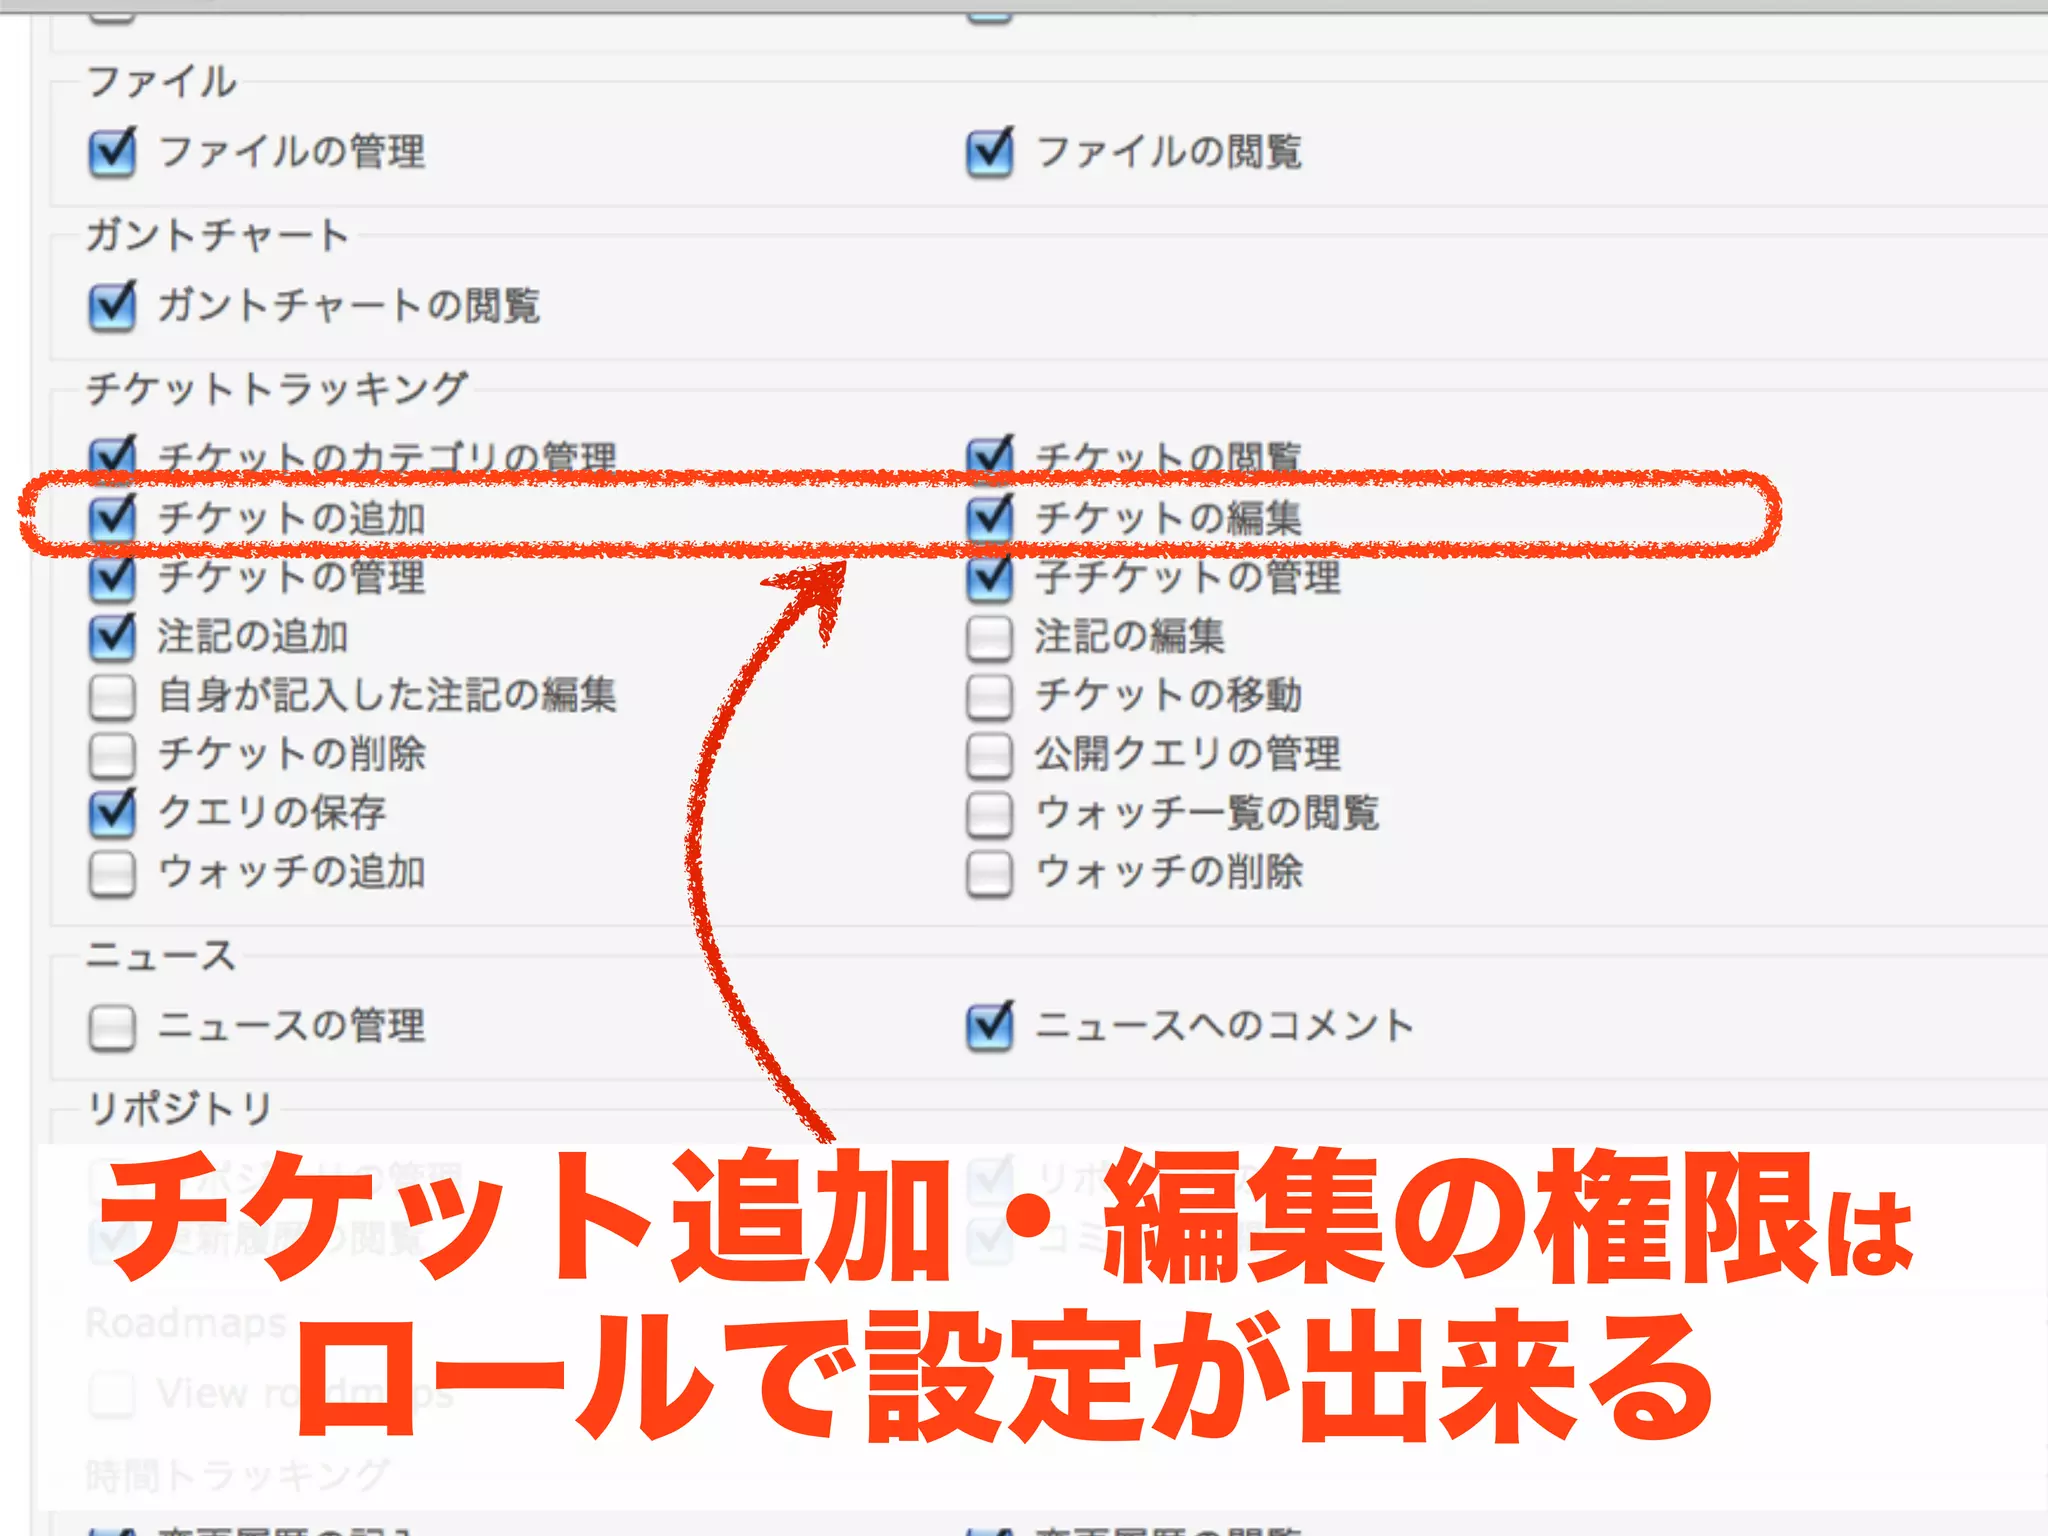This screenshot has width=2048, height=1536.
Task: Enable the チケットの削除 checkbox
Action: coord(112,756)
